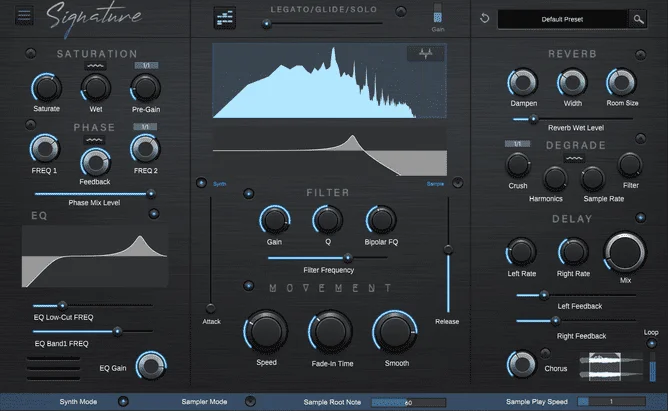This screenshot has height=411, width=668.
Task: Click the Reverb Wet Level slider handle
Action: click(533, 119)
